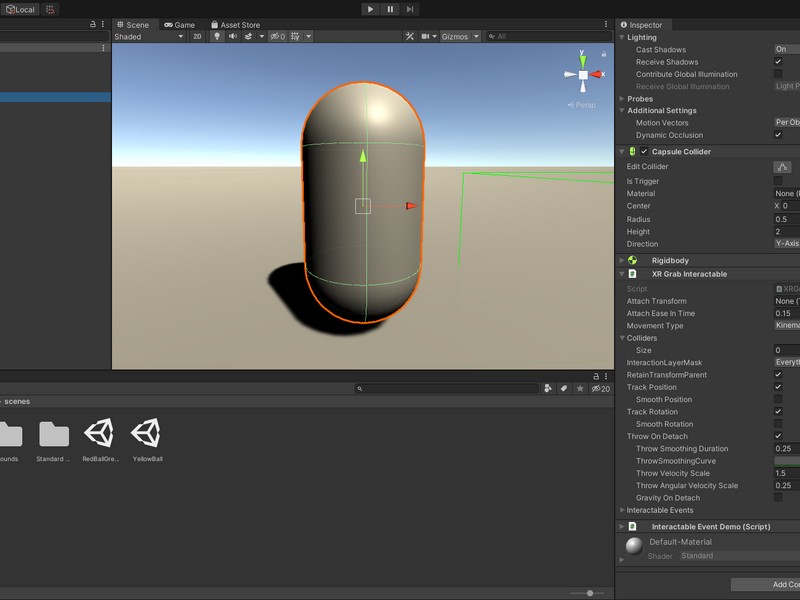Toggle scene audio with the speaker icon
The height and width of the screenshot is (600, 800).
click(x=233, y=36)
